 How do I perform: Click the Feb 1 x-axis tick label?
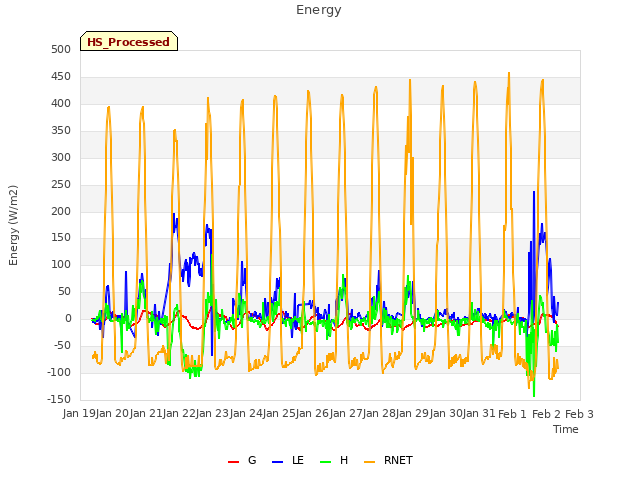(x=513, y=414)
